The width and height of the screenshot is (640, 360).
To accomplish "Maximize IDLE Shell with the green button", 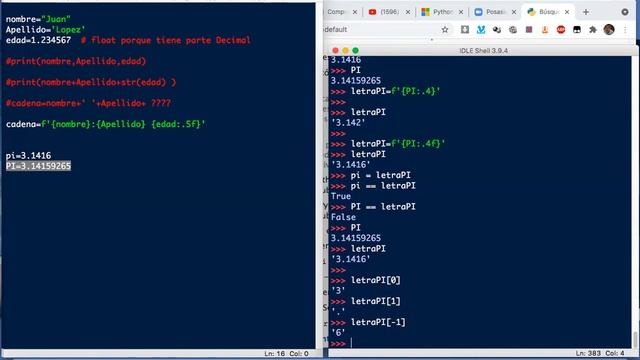I will 356,51.
